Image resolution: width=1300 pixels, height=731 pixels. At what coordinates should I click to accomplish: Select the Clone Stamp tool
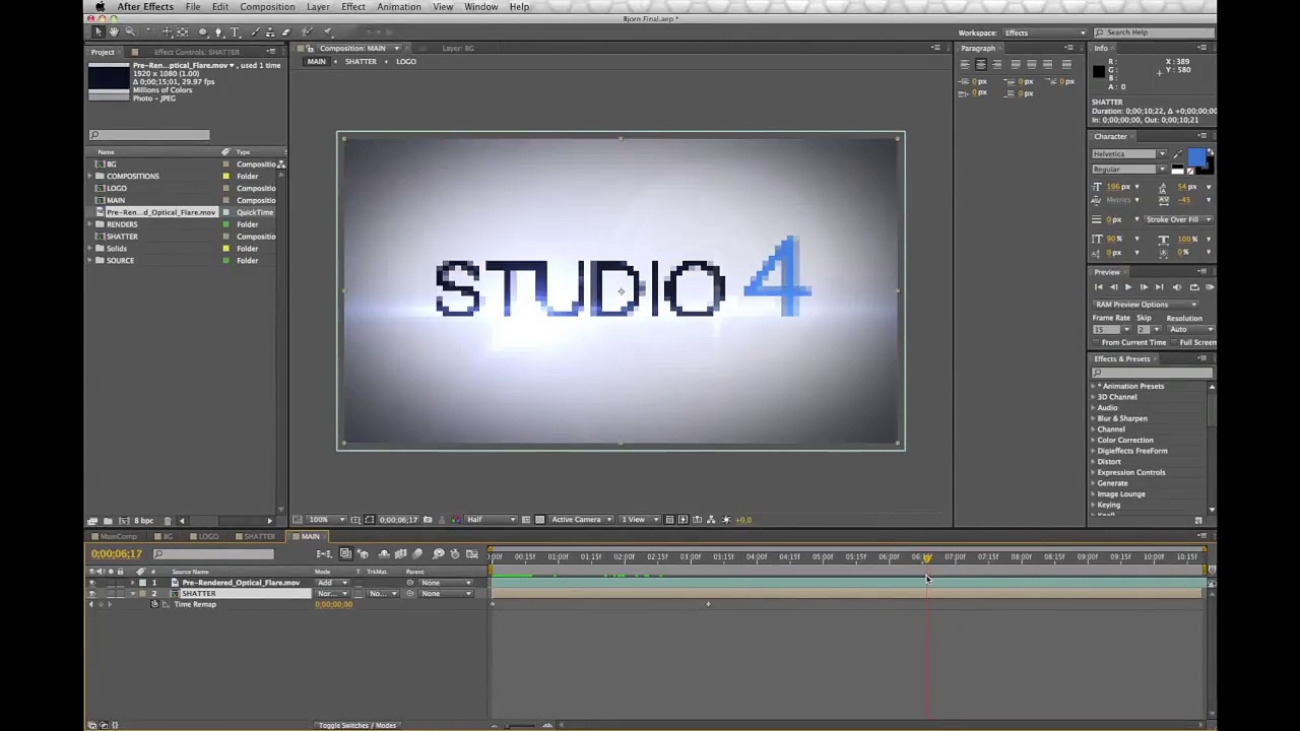pyautogui.click(x=270, y=32)
